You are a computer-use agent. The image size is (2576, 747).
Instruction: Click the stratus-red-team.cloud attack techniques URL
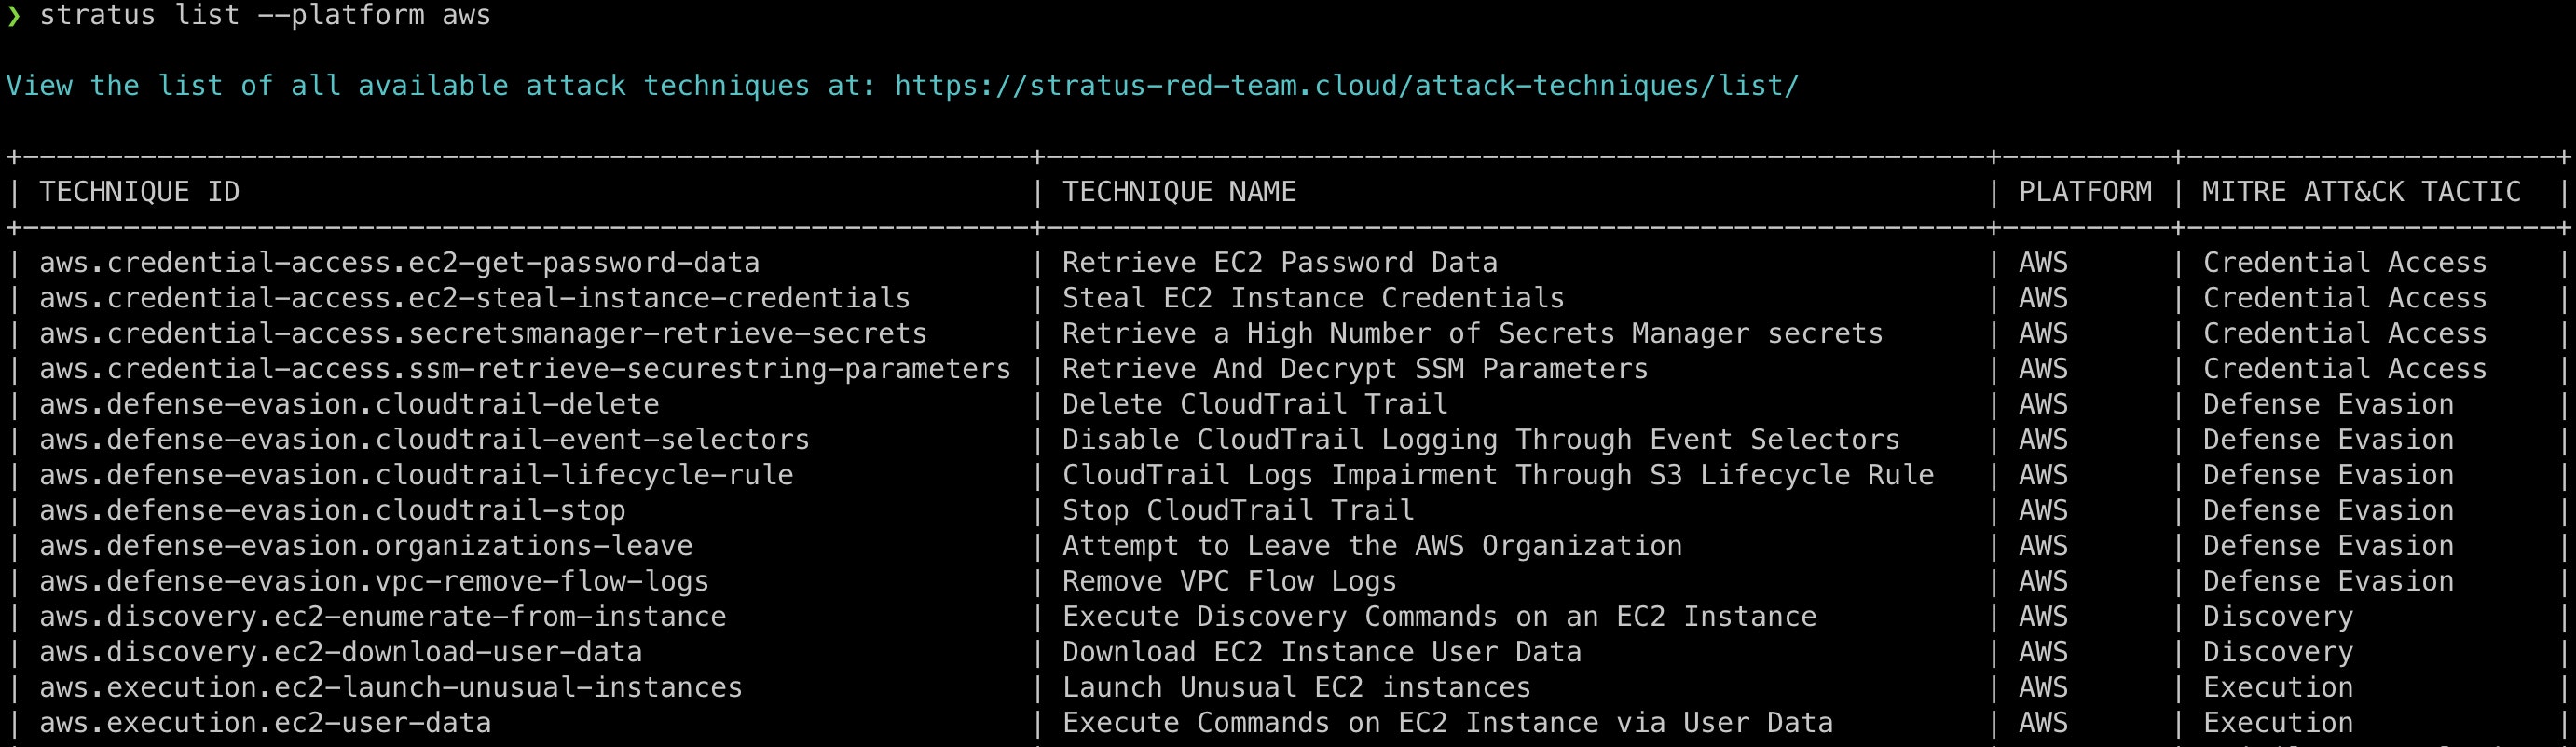tap(1346, 86)
